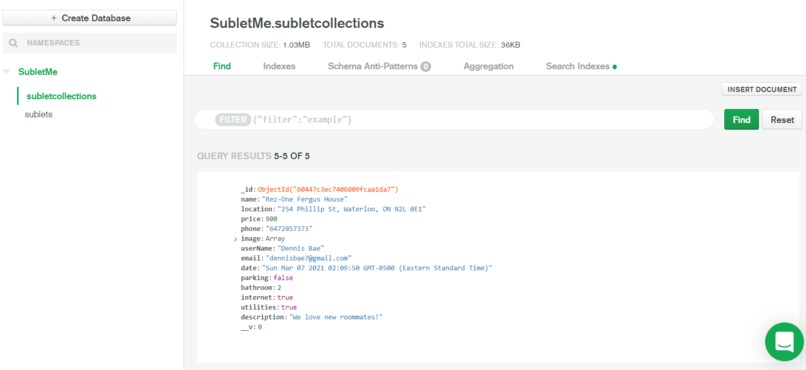The image size is (806, 370).
Task: Select the sublets collection
Action: (x=39, y=115)
